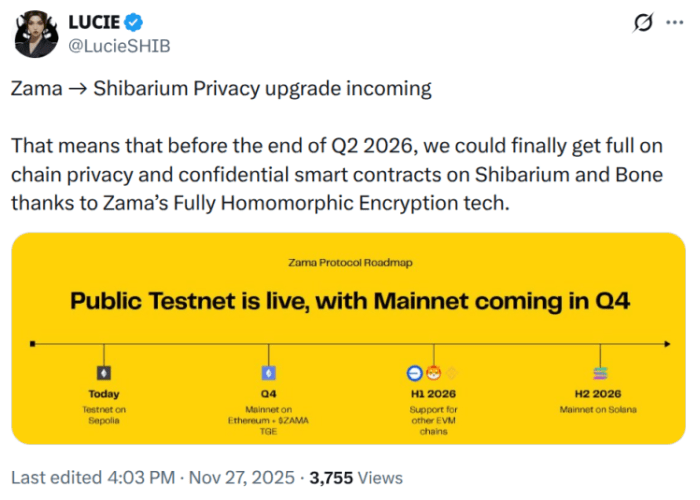Click the Public Testnet is live headline
Screen dimensions: 700x500
(349, 301)
